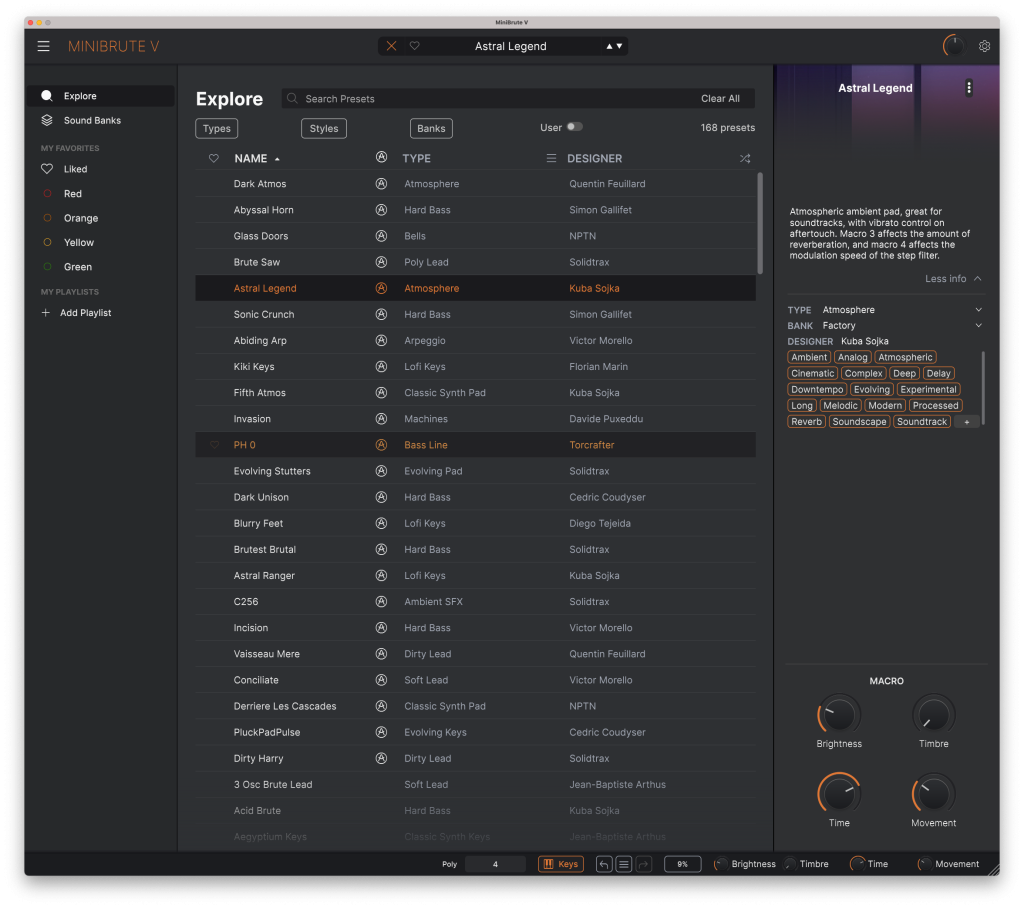
Task: Toggle the Keys keyboard button
Action: coord(560,864)
